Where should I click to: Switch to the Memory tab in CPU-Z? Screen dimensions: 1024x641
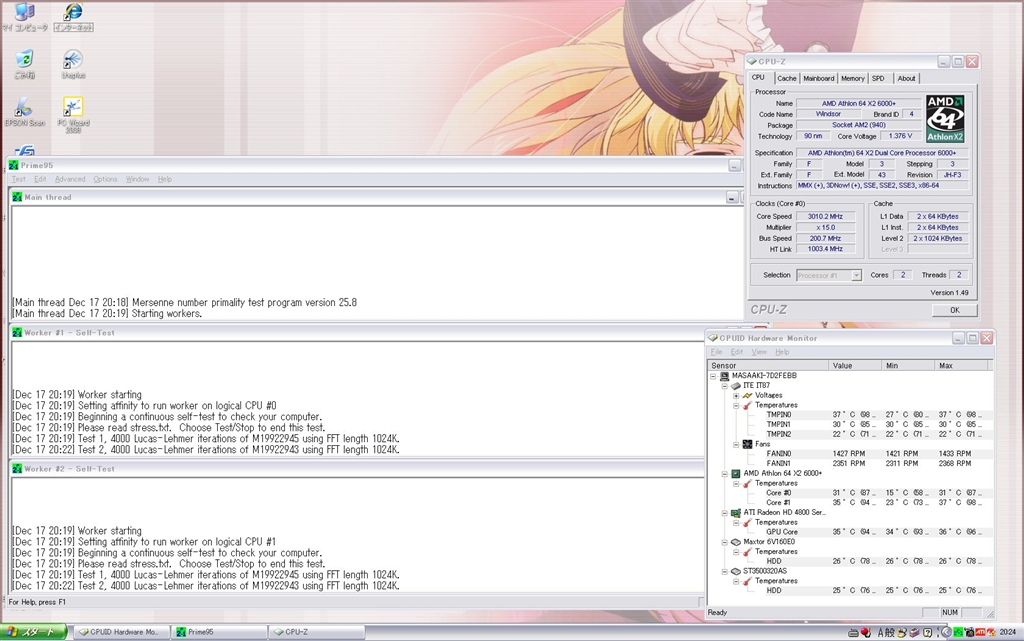click(x=853, y=78)
